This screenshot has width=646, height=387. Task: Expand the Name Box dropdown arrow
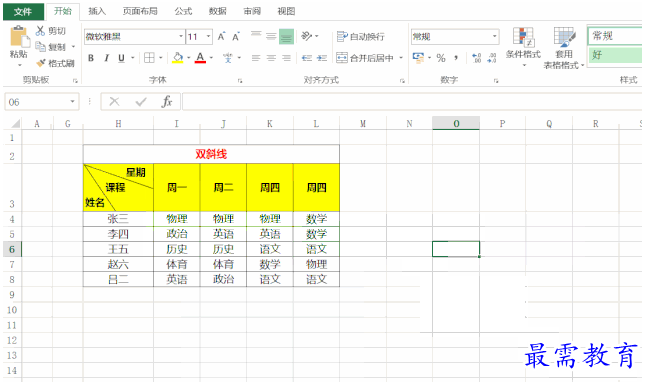point(73,101)
